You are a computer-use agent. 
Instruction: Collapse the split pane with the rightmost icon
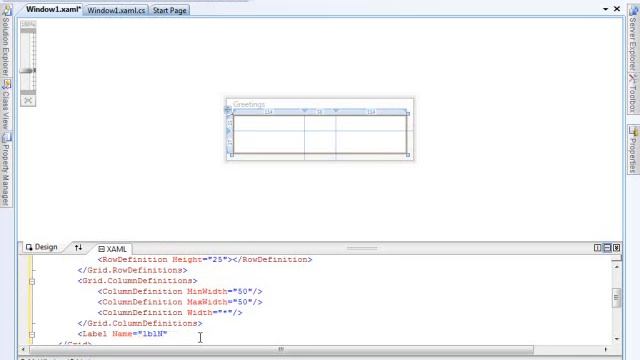(616, 248)
